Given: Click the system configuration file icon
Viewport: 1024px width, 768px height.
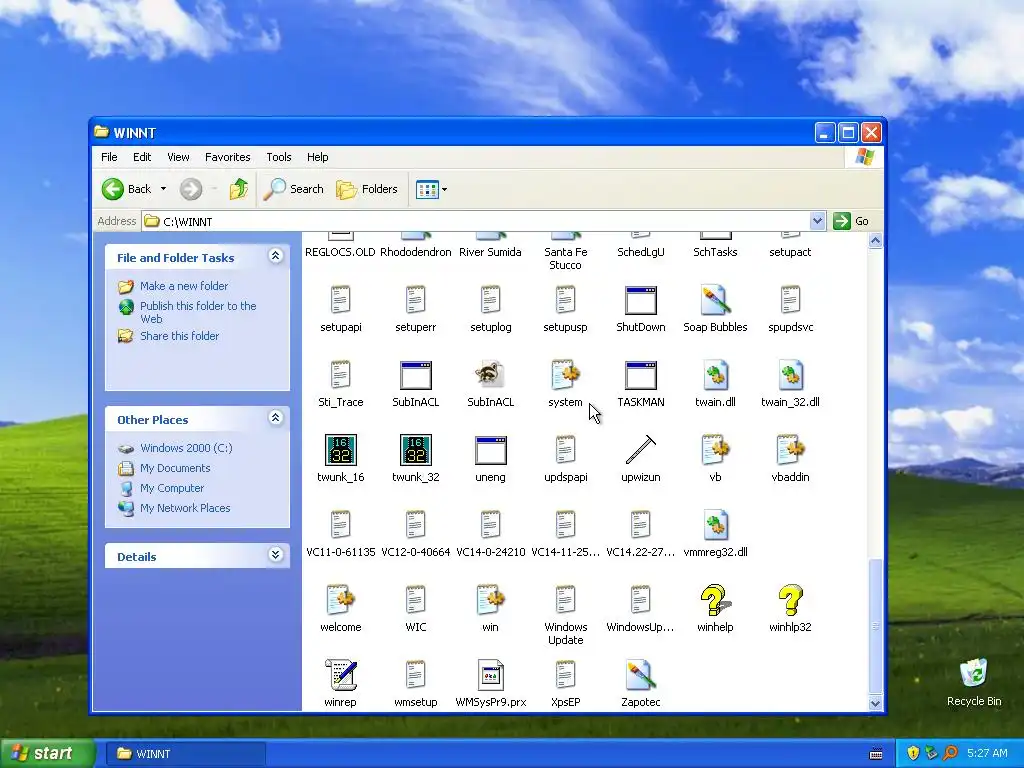Looking at the screenshot, I should [x=565, y=376].
